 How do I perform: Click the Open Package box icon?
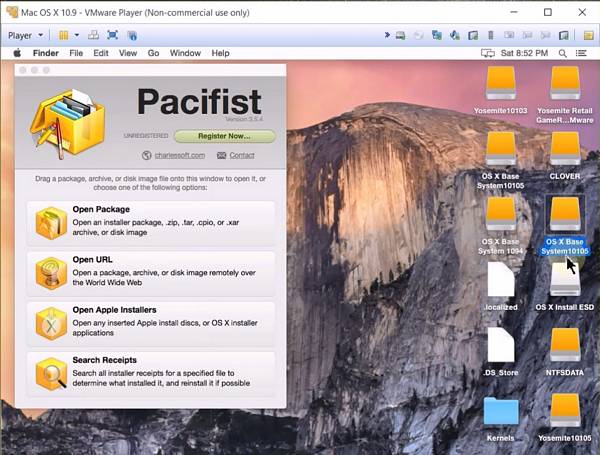[50, 223]
